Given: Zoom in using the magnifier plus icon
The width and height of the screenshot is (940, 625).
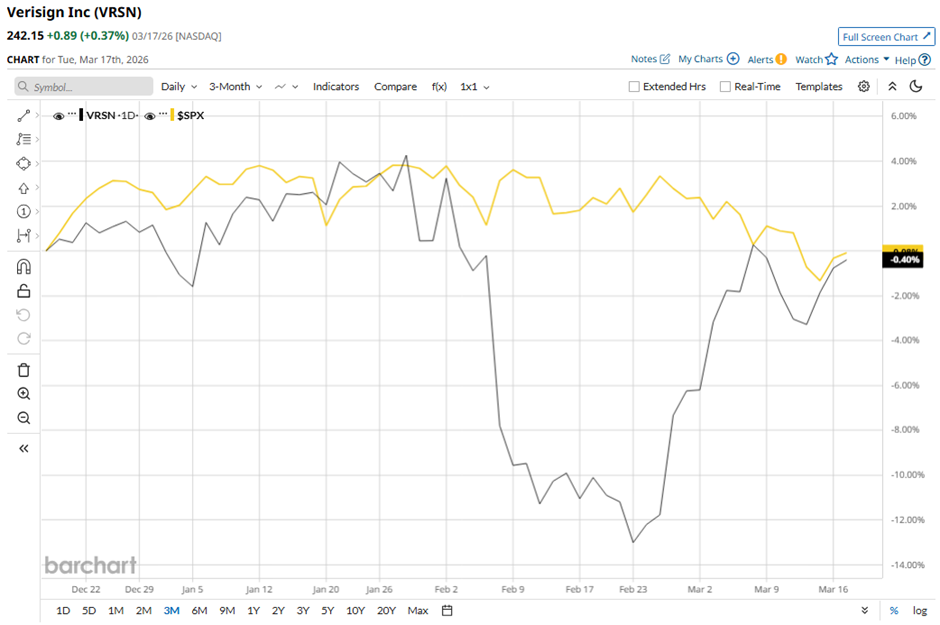Looking at the screenshot, I should 24,394.
